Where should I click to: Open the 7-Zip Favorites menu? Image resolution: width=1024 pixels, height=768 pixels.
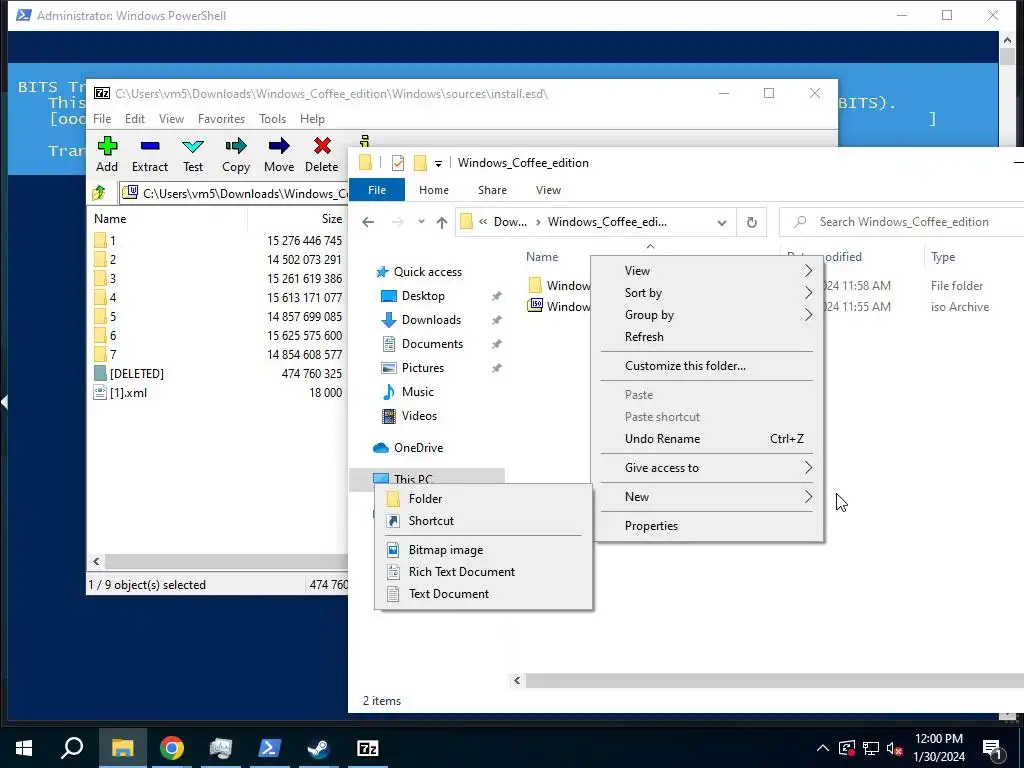[221, 119]
